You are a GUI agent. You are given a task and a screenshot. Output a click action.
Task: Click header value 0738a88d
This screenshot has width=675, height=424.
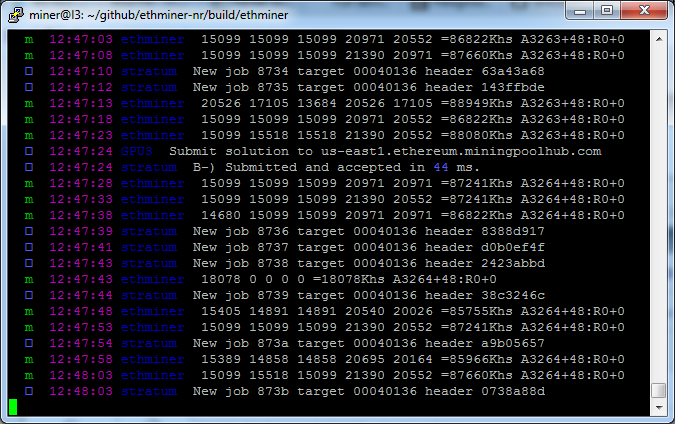(513, 391)
